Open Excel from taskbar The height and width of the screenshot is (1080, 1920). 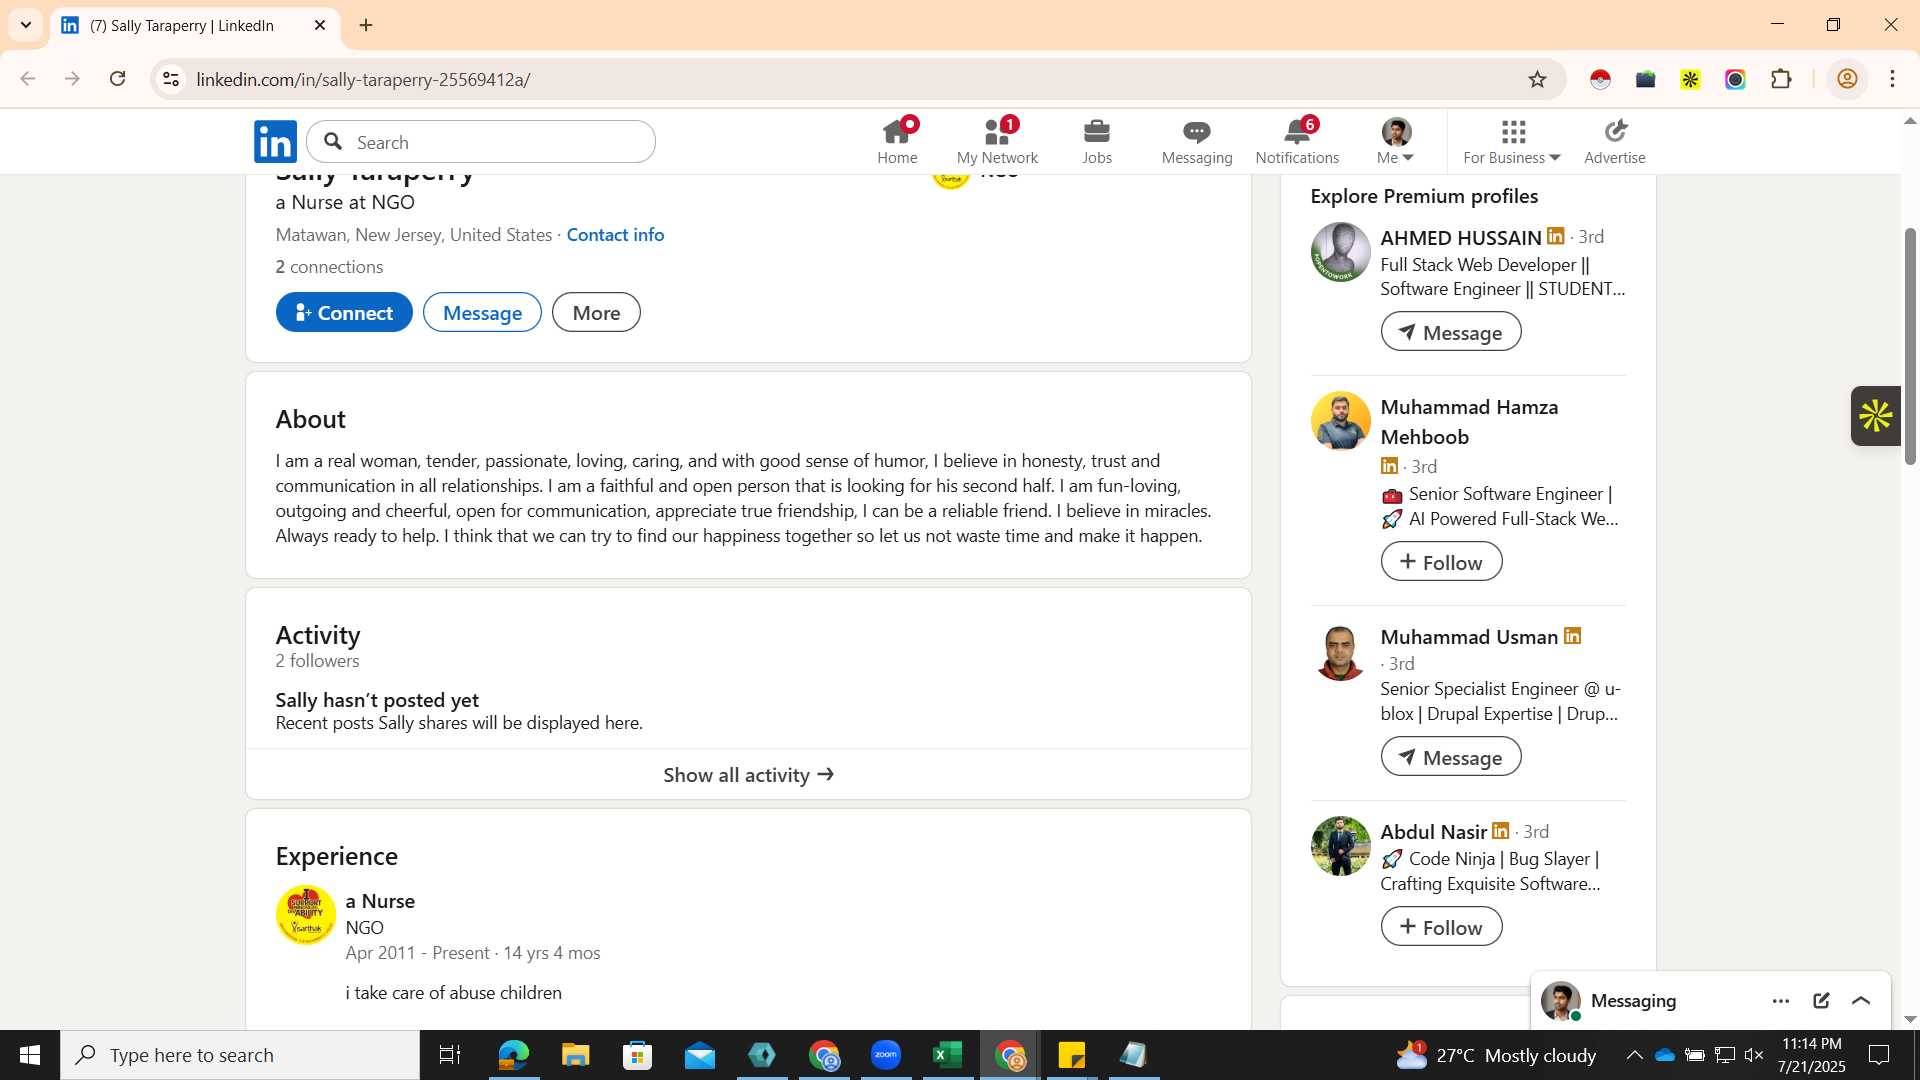tap(947, 1055)
